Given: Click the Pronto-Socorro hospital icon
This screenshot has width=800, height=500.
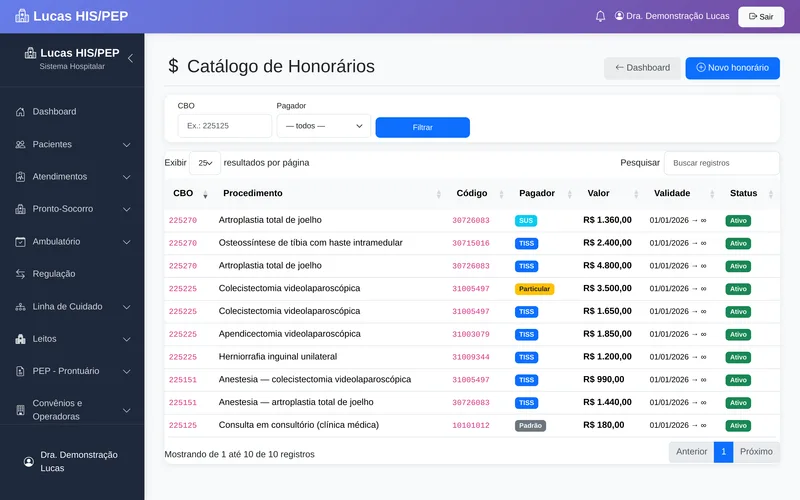Looking at the screenshot, I should point(20,209).
